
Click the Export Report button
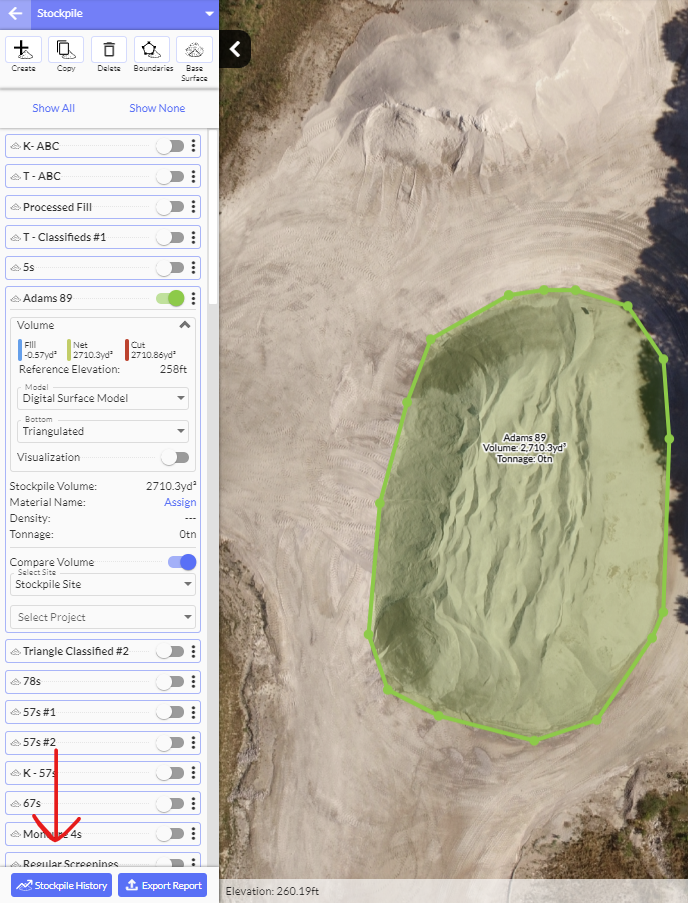[163, 885]
